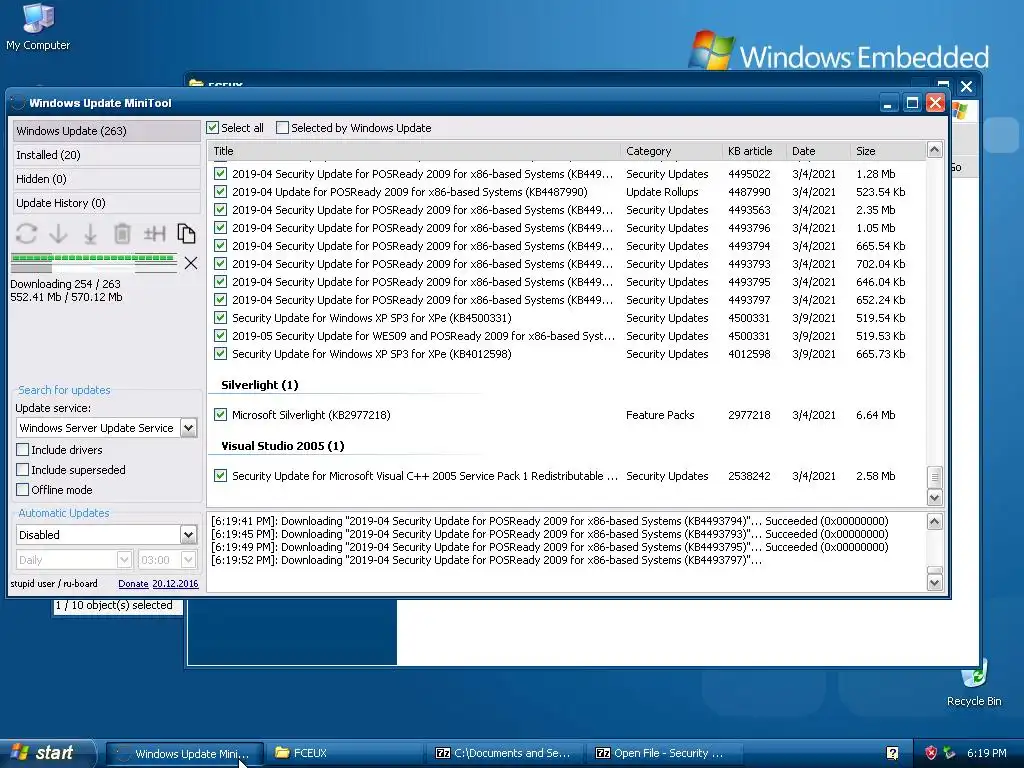Screen dimensions: 1024x768
Task: Click the help question mark tray icon
Action: pos(892,753)
